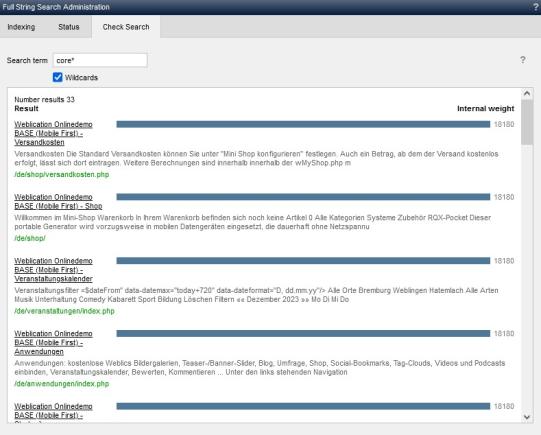
Task: Click the Anwendungen kostenlose Weblics description
Action: [260, 368]
